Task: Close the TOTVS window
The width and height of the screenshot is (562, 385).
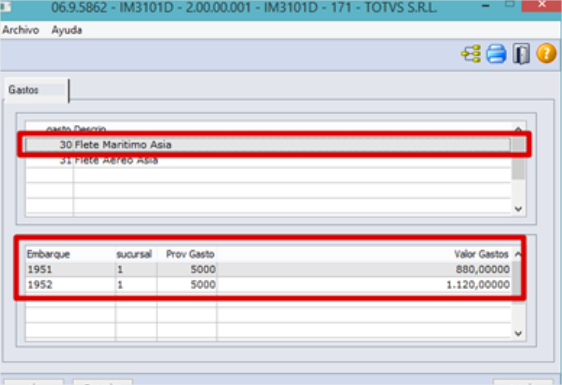Action: [x=542, y=5]
